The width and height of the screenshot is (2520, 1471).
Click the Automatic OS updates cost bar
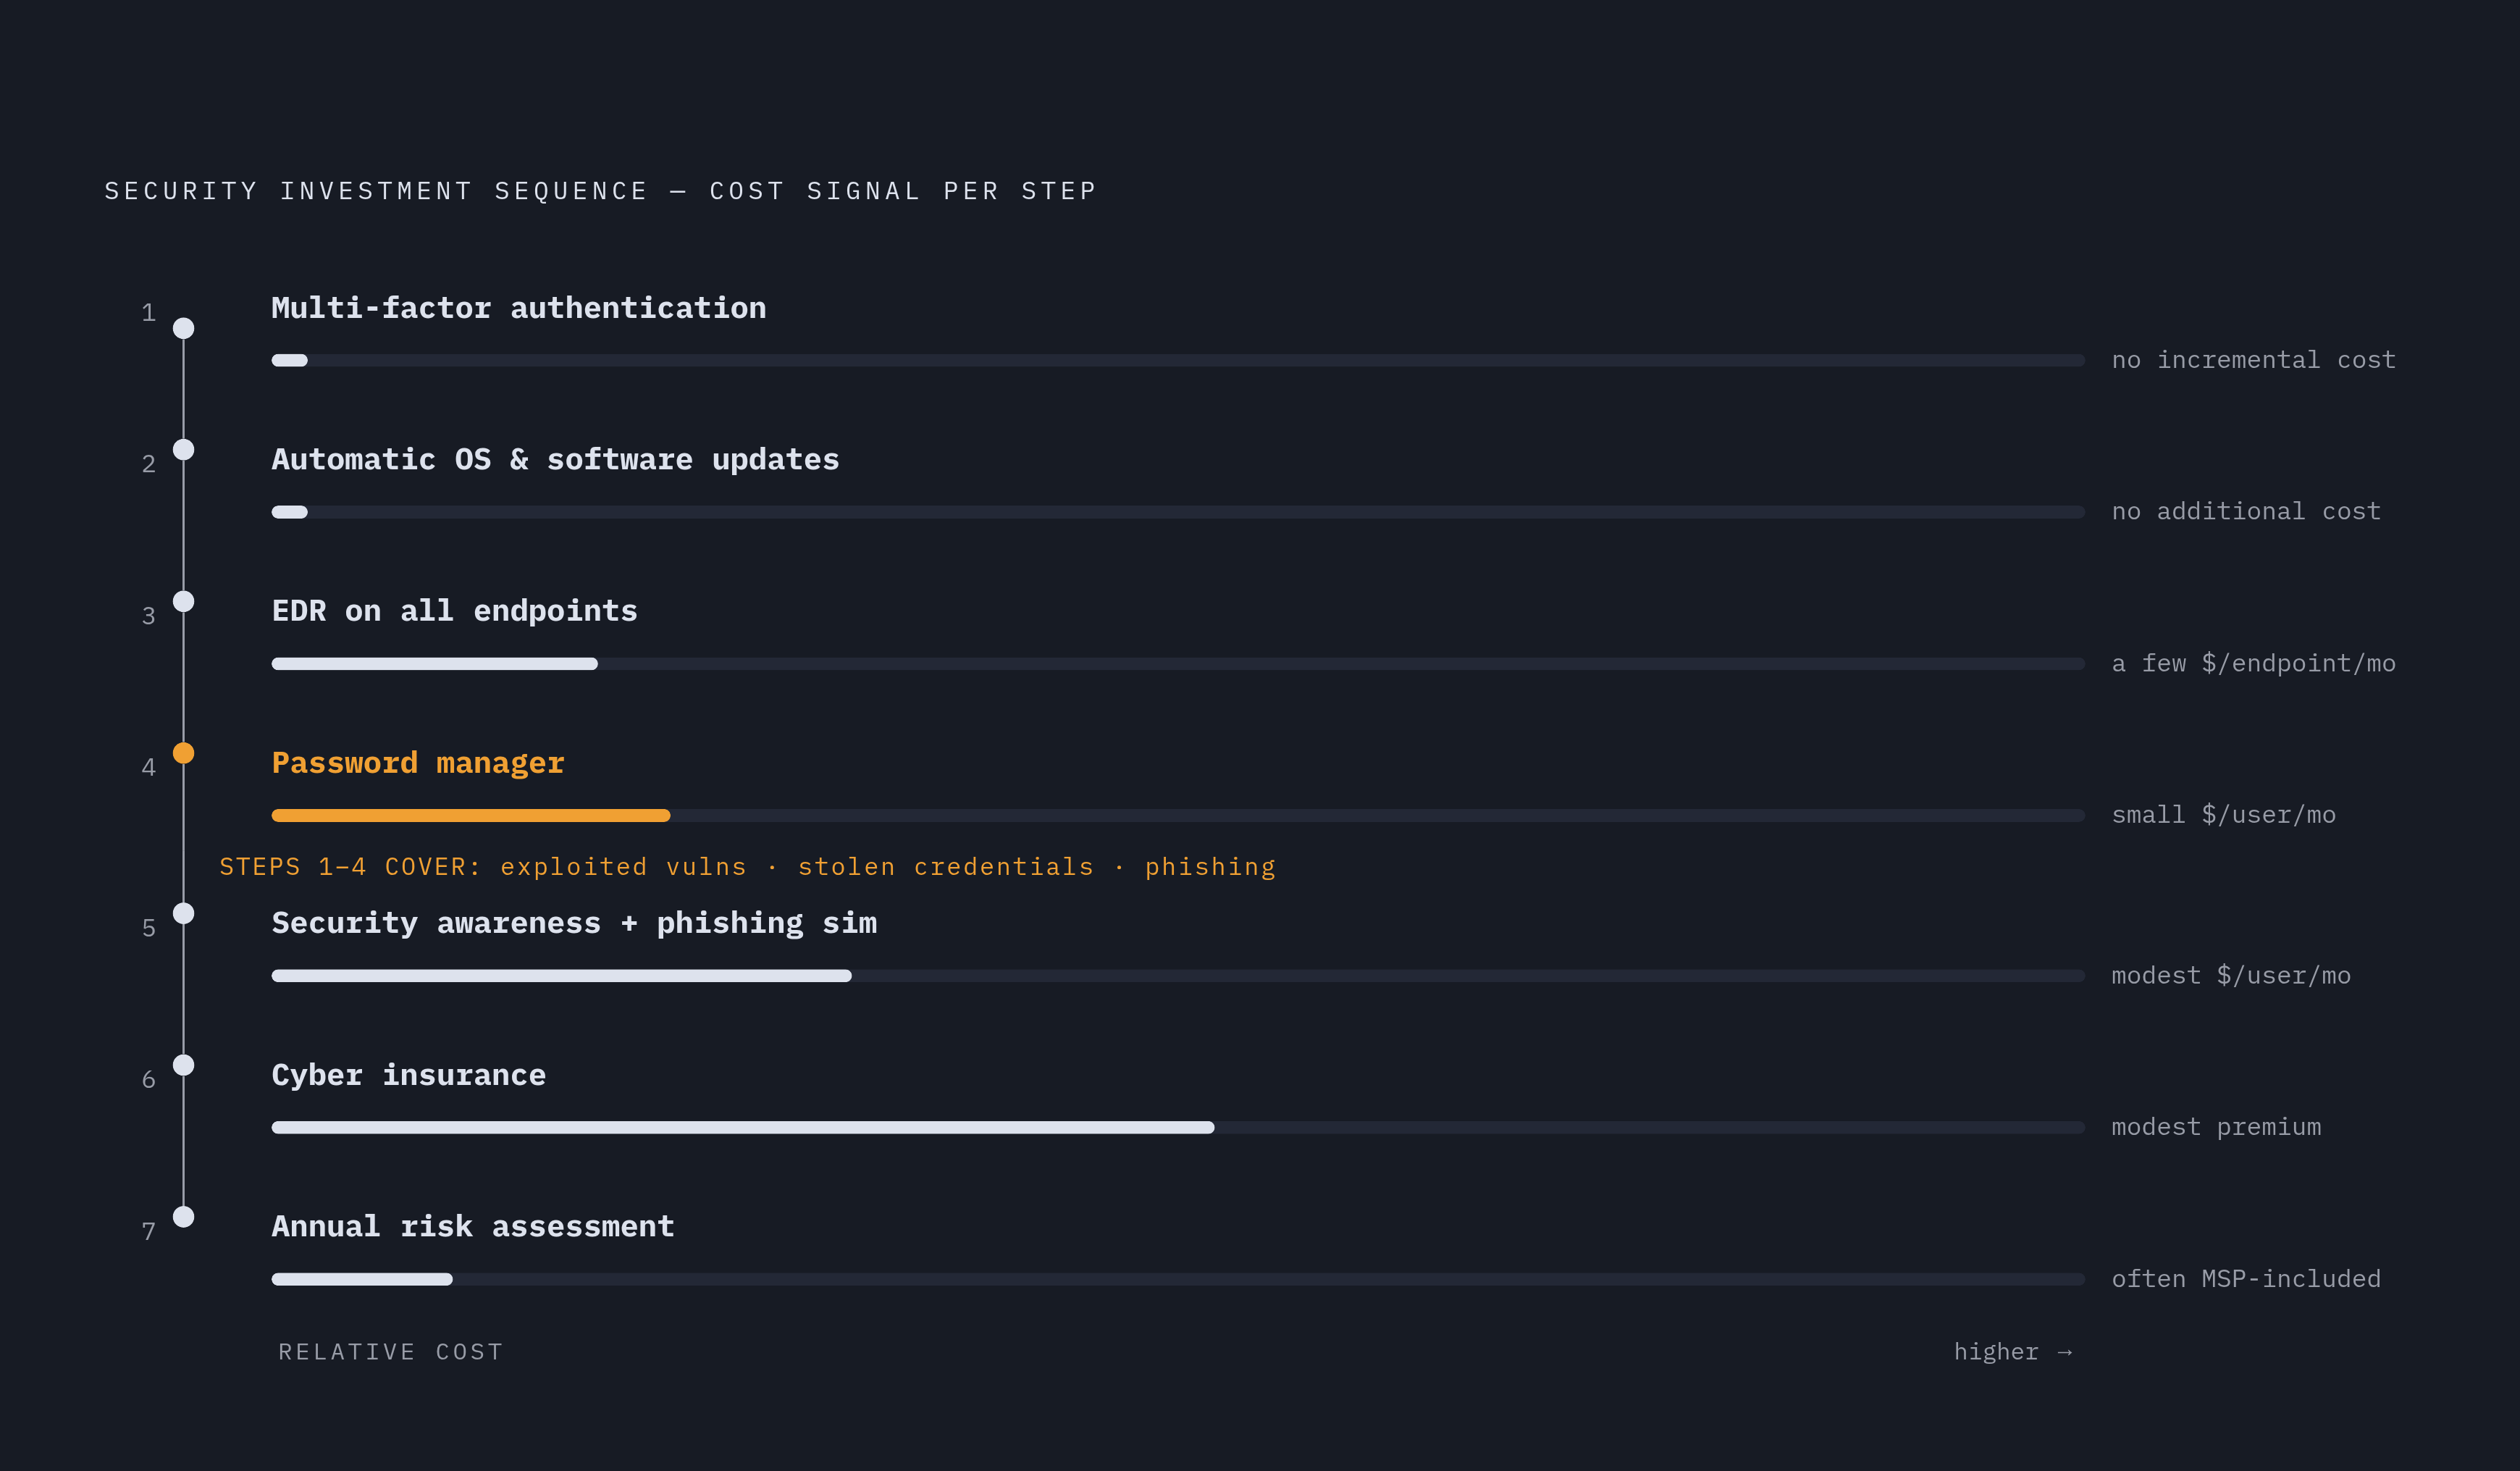point(1178,512)
